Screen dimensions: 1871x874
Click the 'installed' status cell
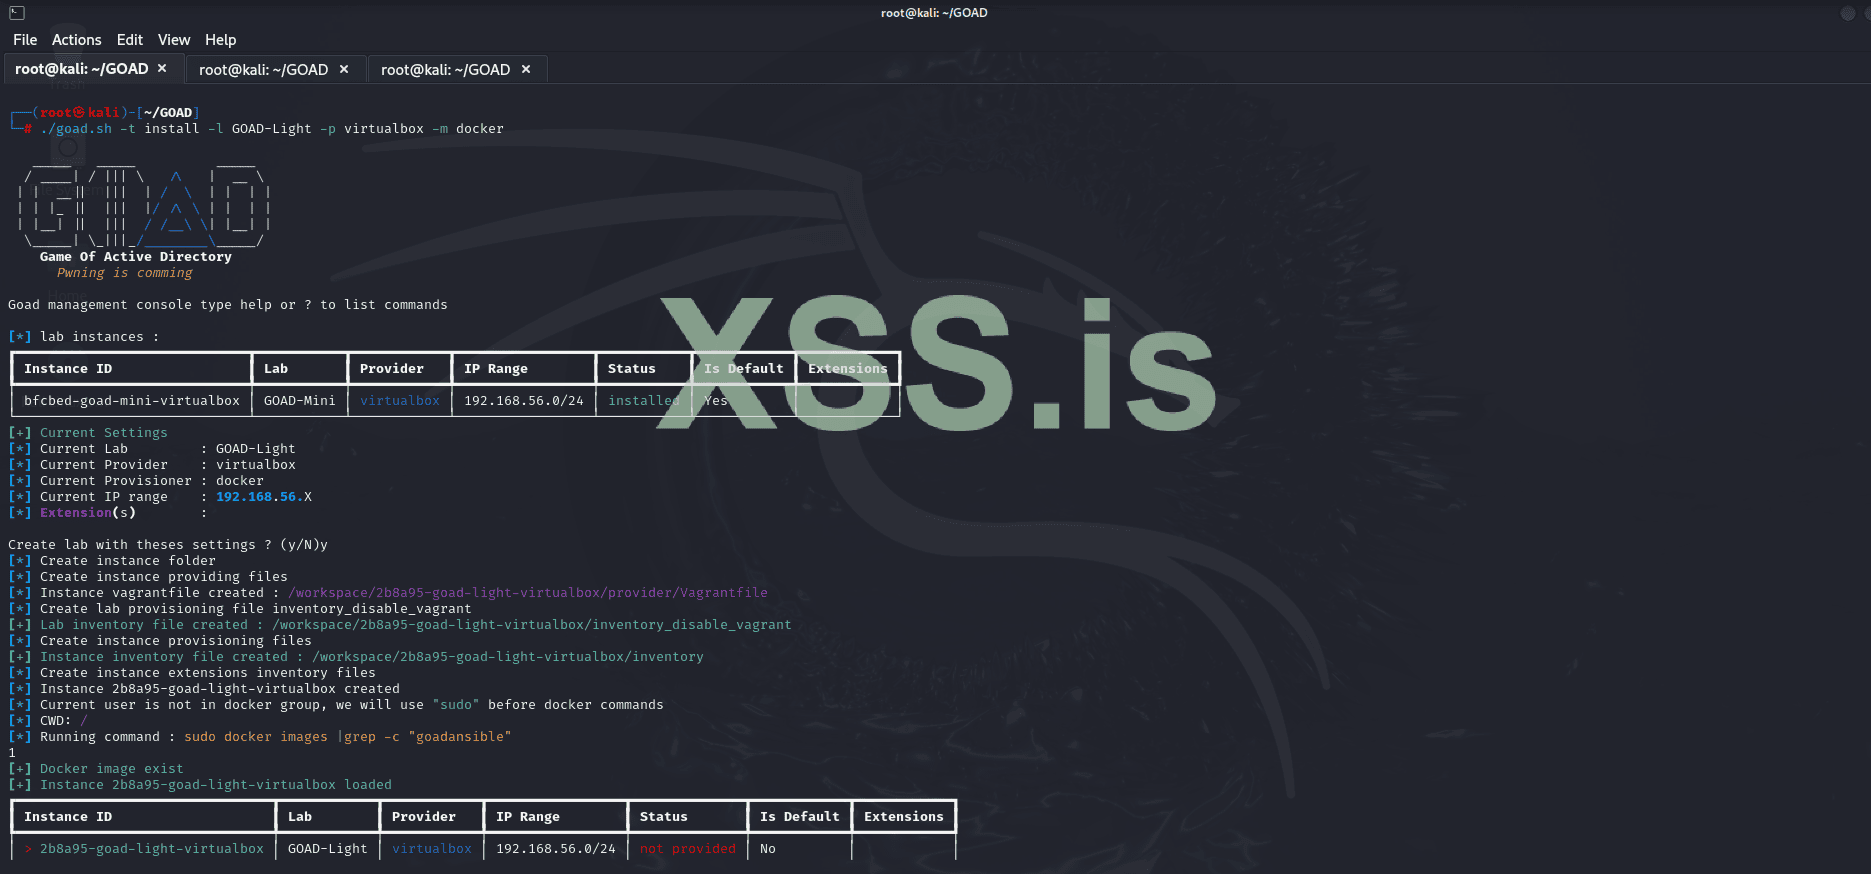pyautogui.click(x=644, y=401)
